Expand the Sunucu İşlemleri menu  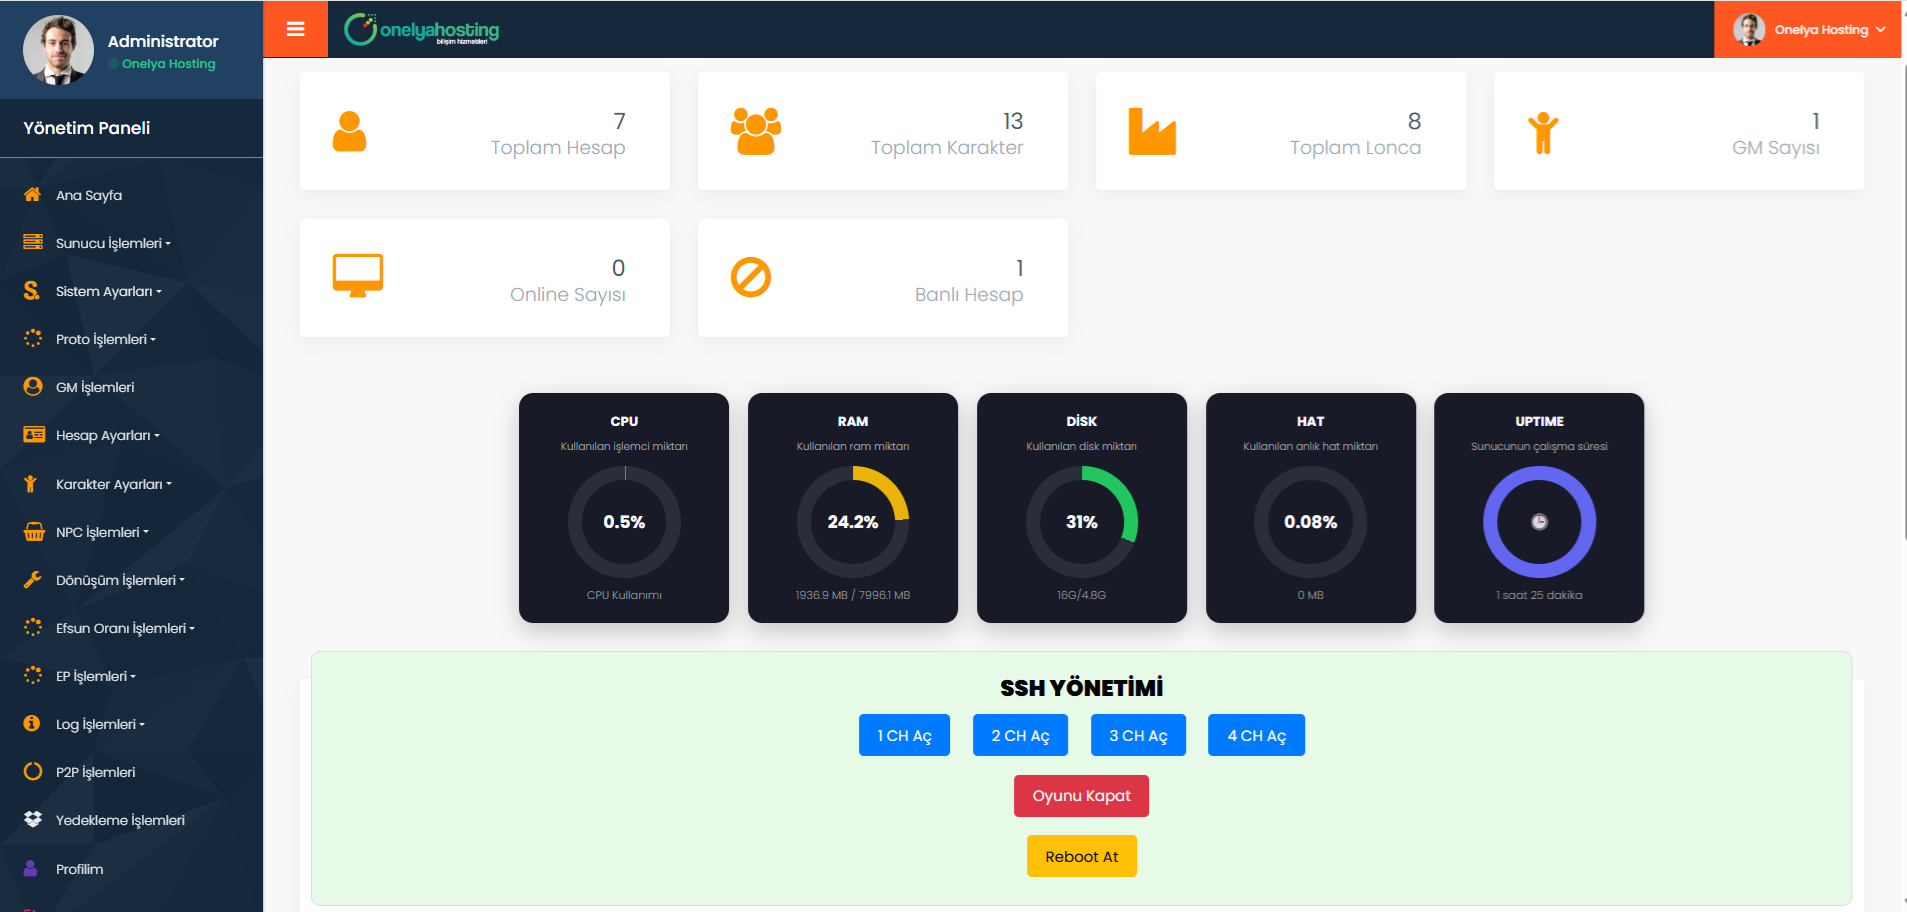click(x=113, y=243)
